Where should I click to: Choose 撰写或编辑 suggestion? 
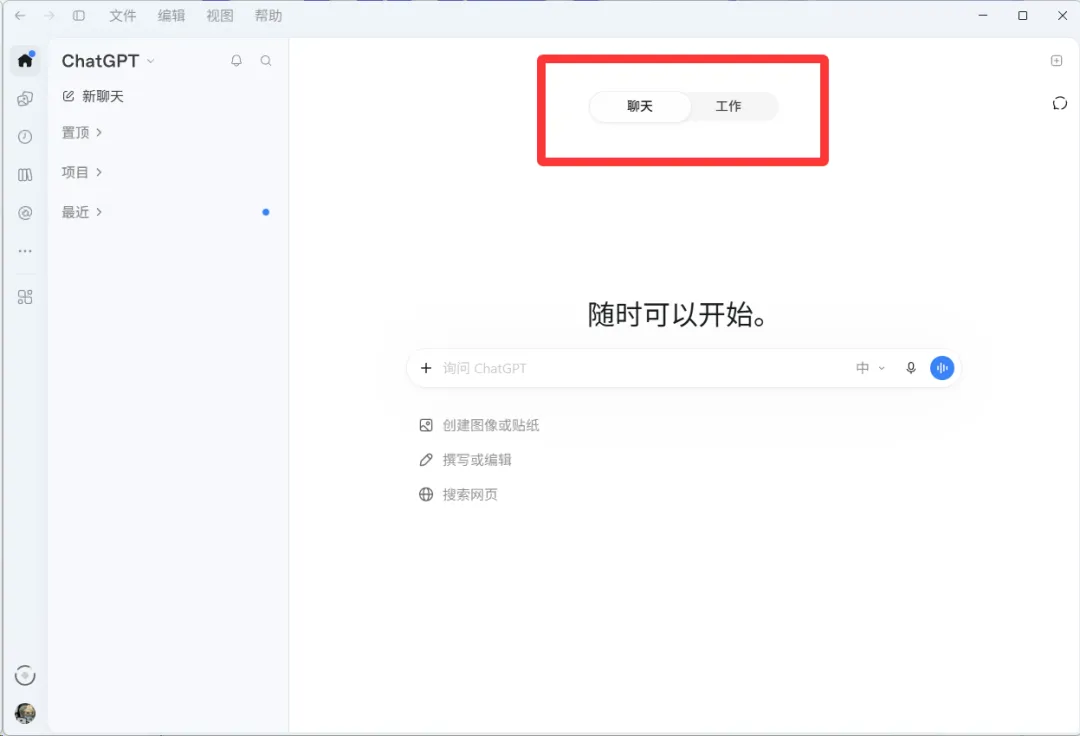pyautogui.click(x=466, y=460)
